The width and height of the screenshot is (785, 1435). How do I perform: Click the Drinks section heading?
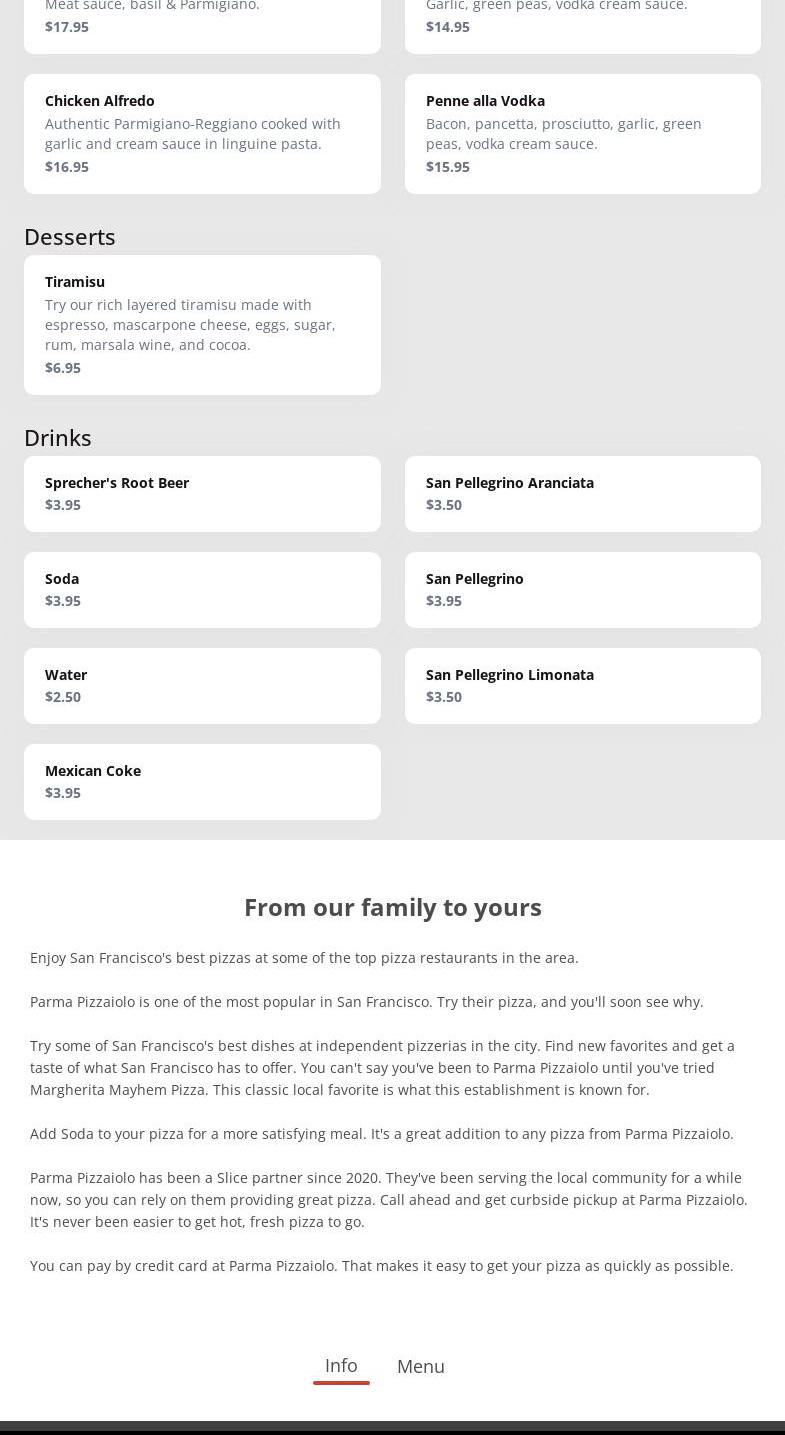[58, 438]
